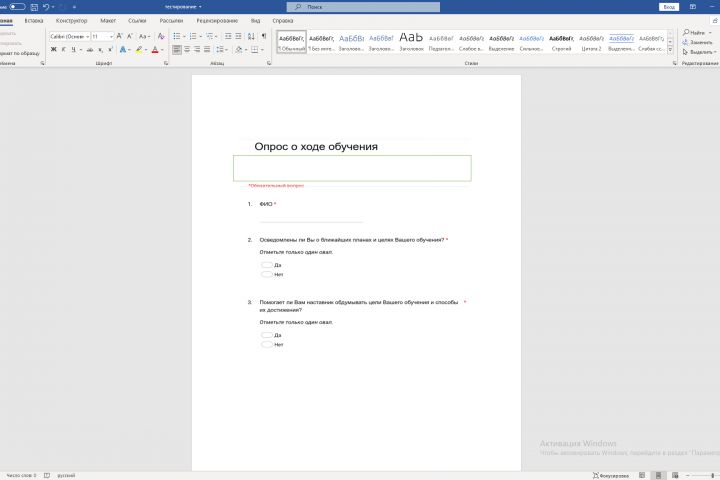
Task: Apply italic formatting (К)
Action: point(63,49)
